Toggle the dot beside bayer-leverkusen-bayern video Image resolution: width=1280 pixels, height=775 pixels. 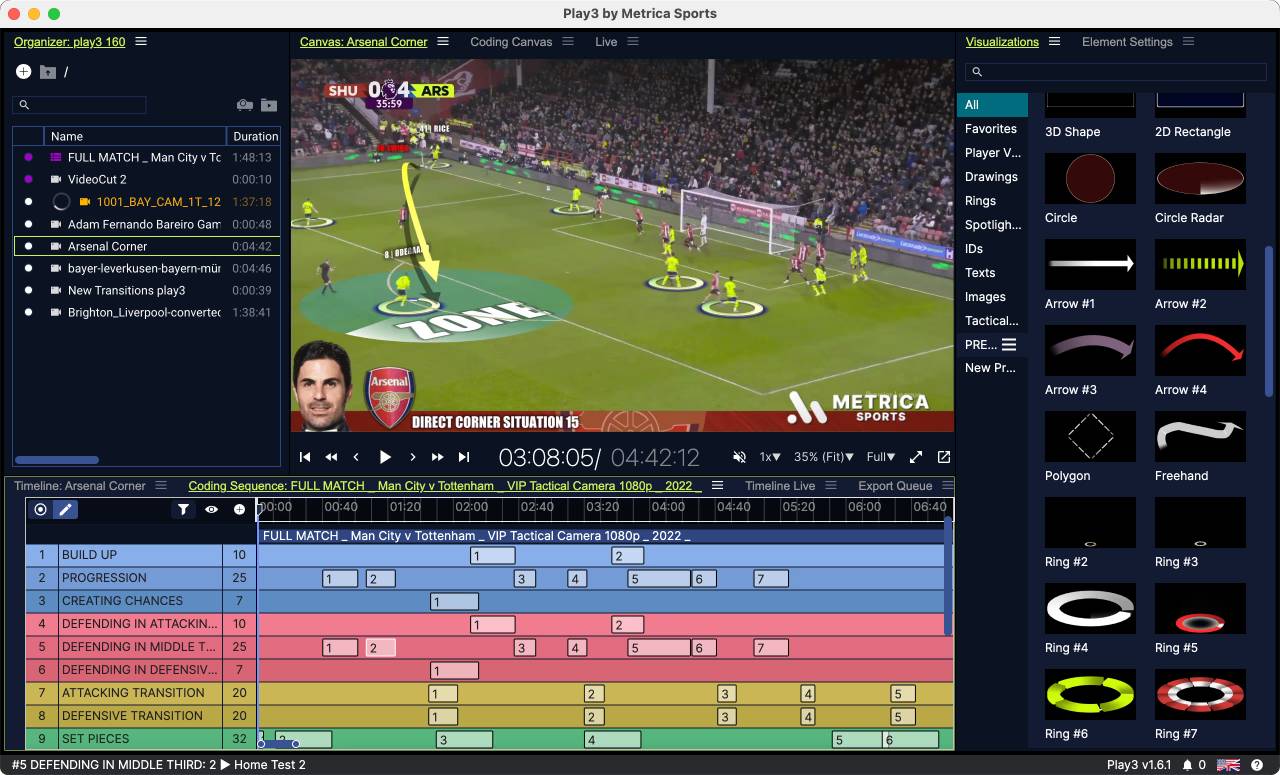point(28,268)
